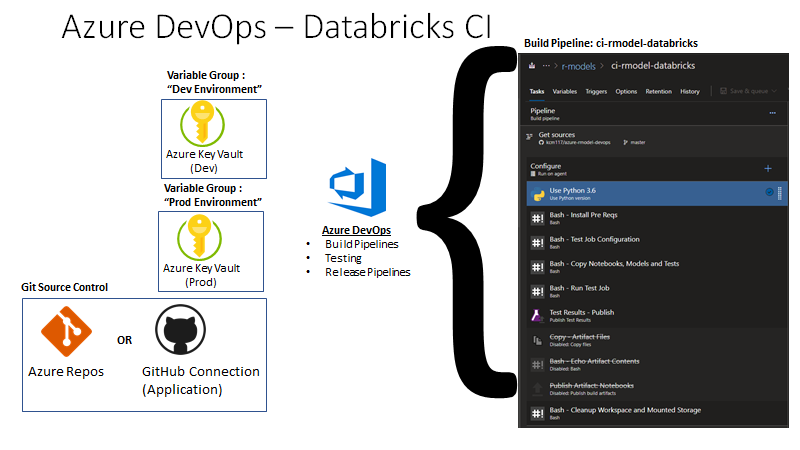
Task: Click the Azure DevOps logo
Action: click(358, 187)
